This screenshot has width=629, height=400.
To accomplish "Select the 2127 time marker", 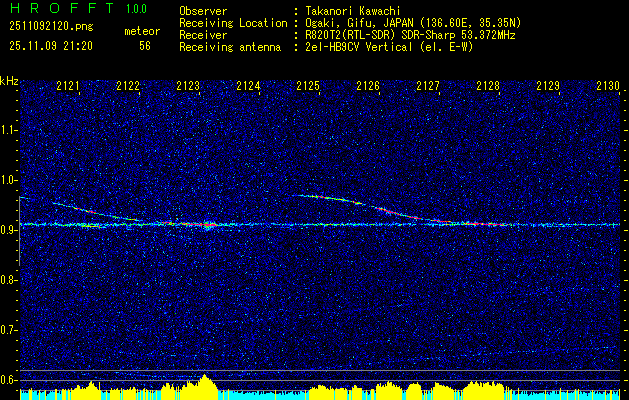I will pyautogui.click(x=428, y=87).
